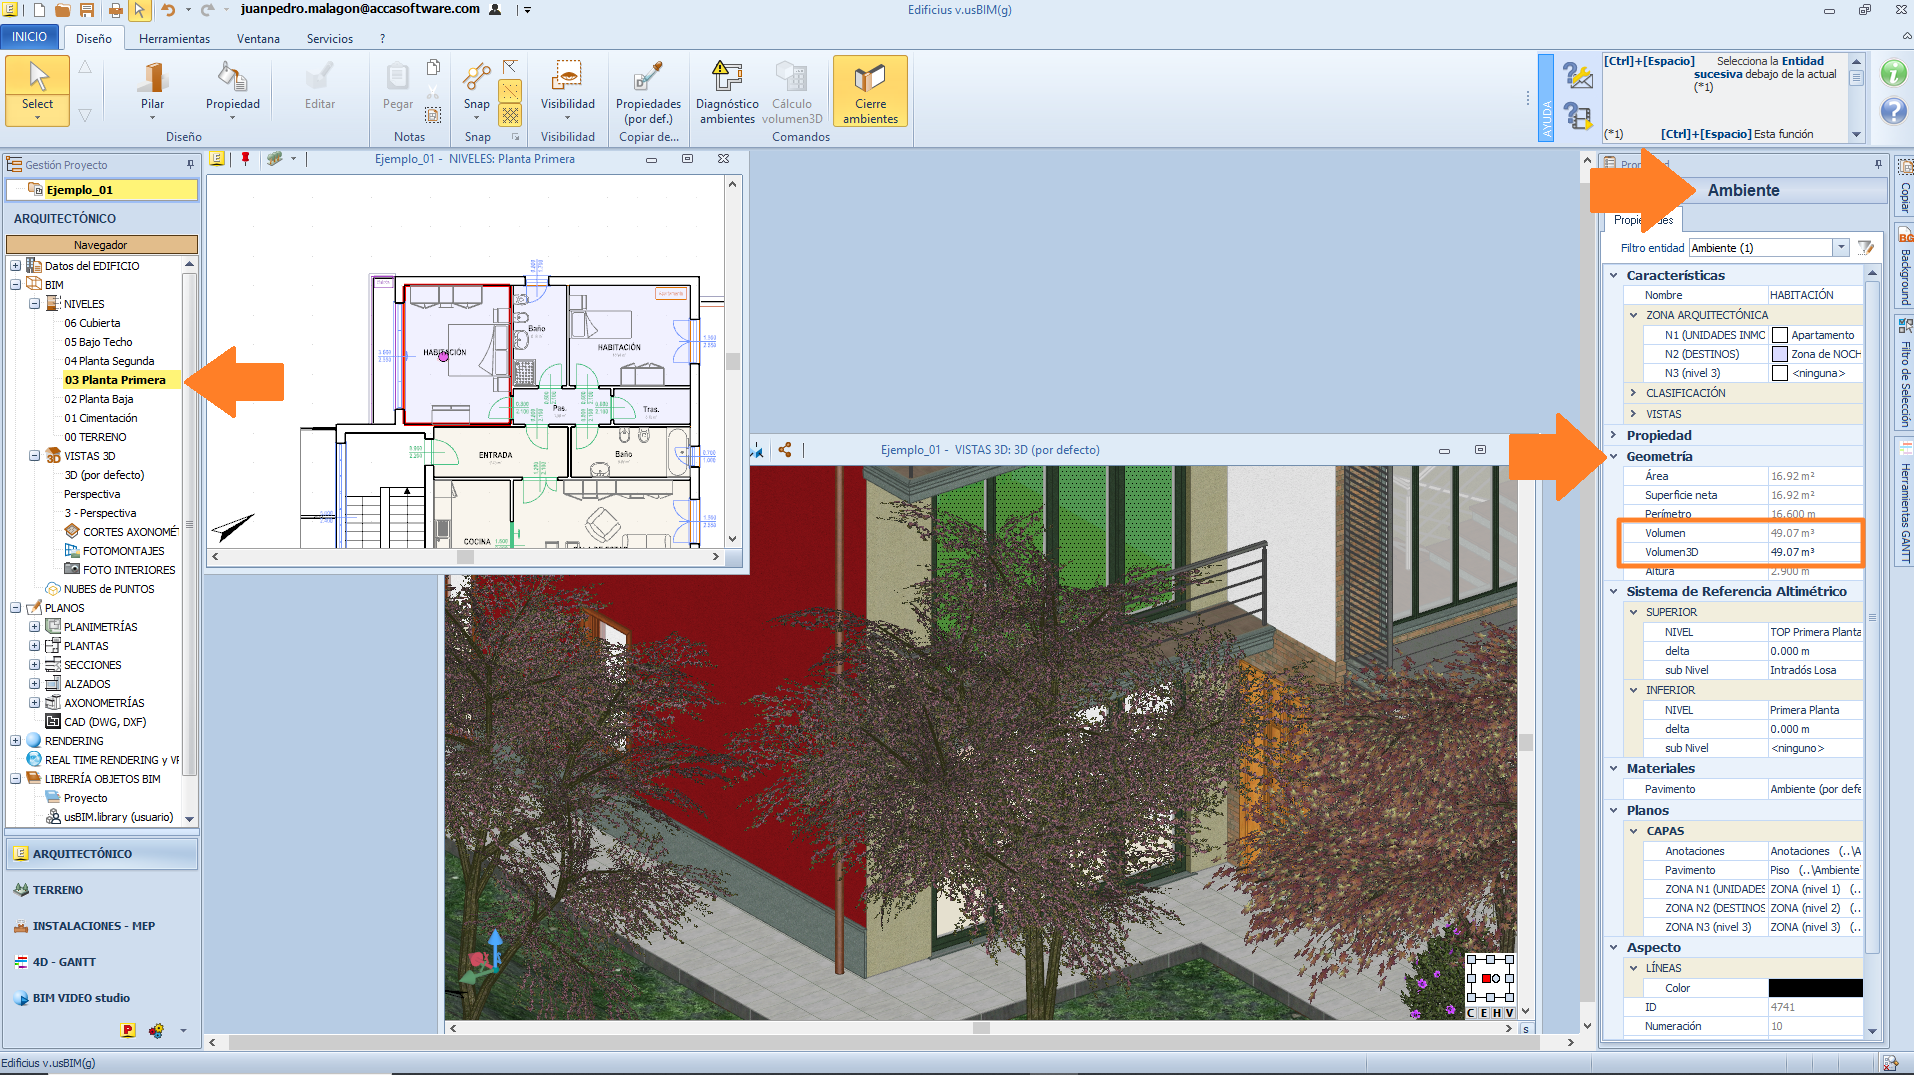Viewport: 1914px width, 1075px height.
Task: Expand PLANIMETRÍAS tree node
Action: pos(34,627)
